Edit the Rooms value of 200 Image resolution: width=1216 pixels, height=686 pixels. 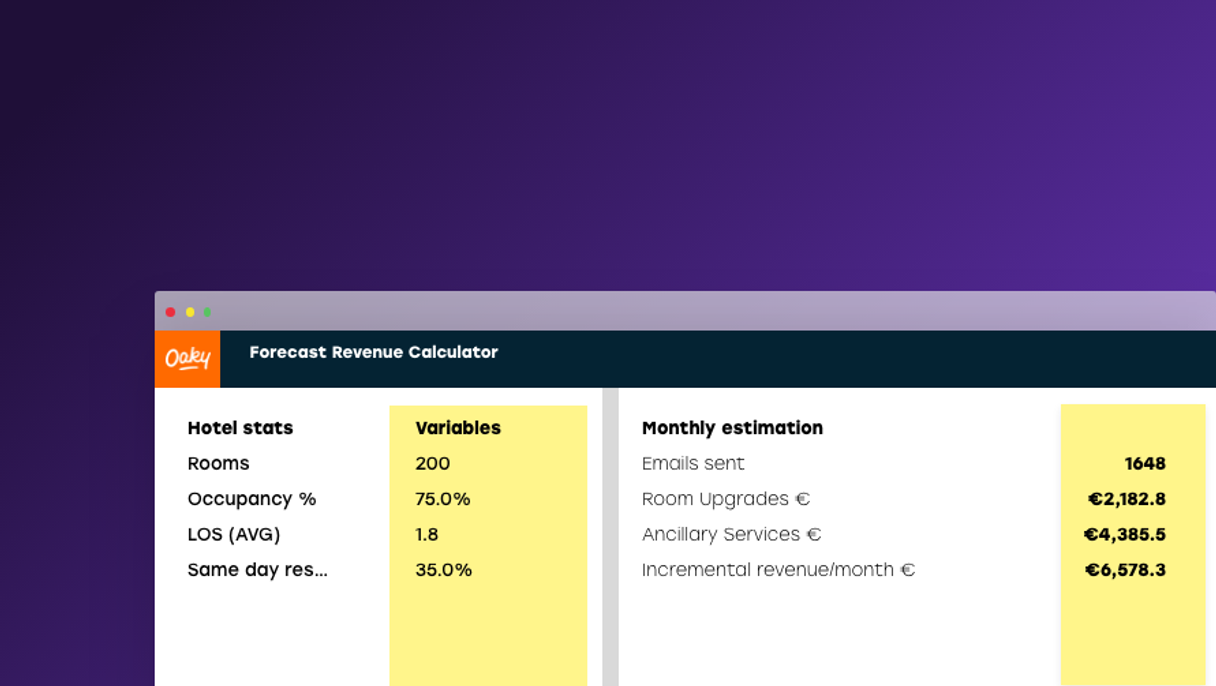click(x=433, y=464)
